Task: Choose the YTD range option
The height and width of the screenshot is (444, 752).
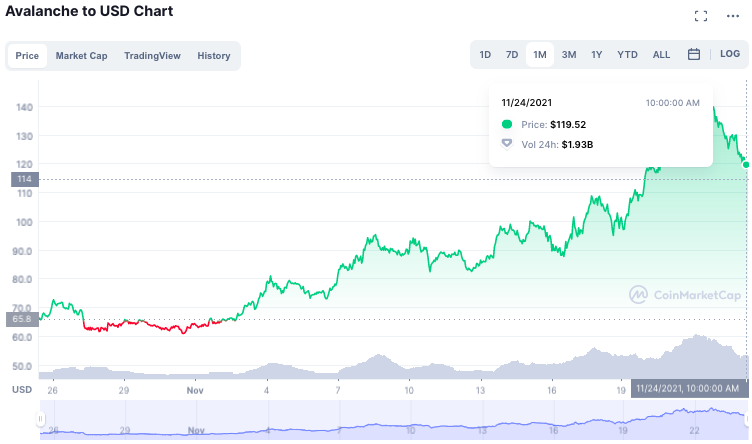Action: coord(627,55)
